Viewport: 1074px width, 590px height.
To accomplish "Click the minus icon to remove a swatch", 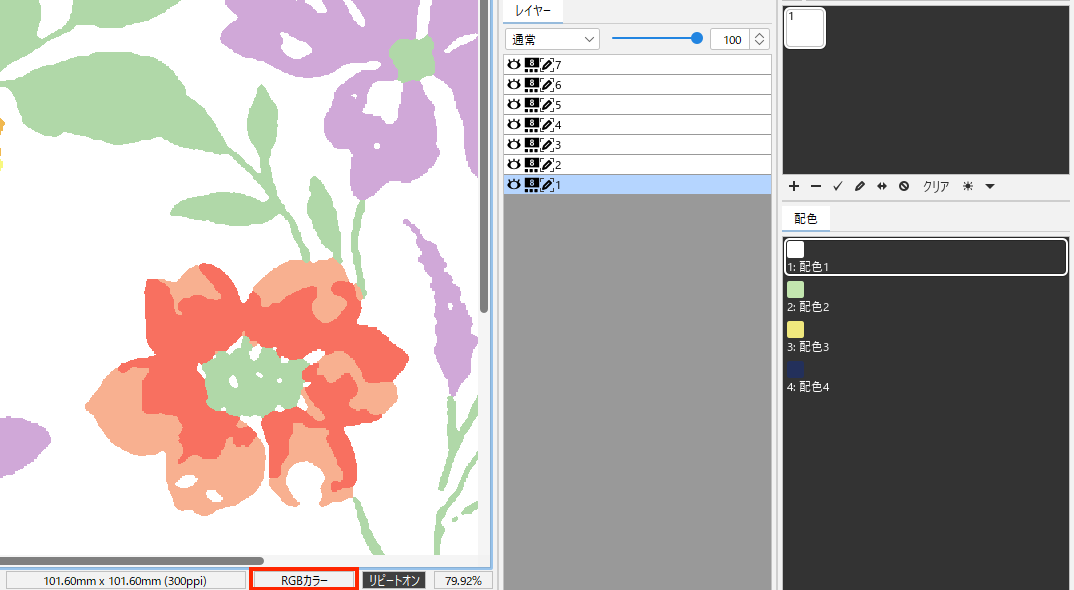I will [x=816, y=186].
